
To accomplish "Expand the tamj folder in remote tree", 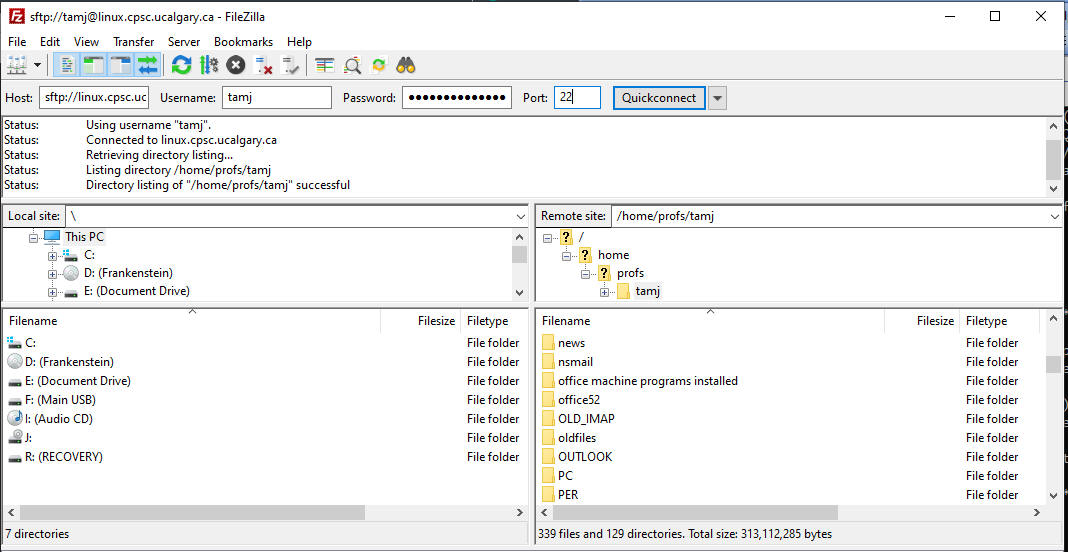I will 605,292.
